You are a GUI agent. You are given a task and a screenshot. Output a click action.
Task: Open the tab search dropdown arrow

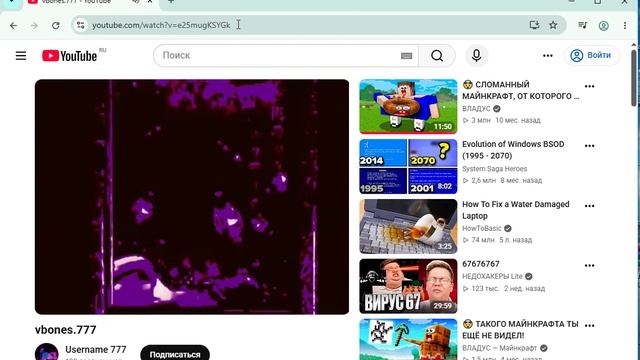(11, 2)
